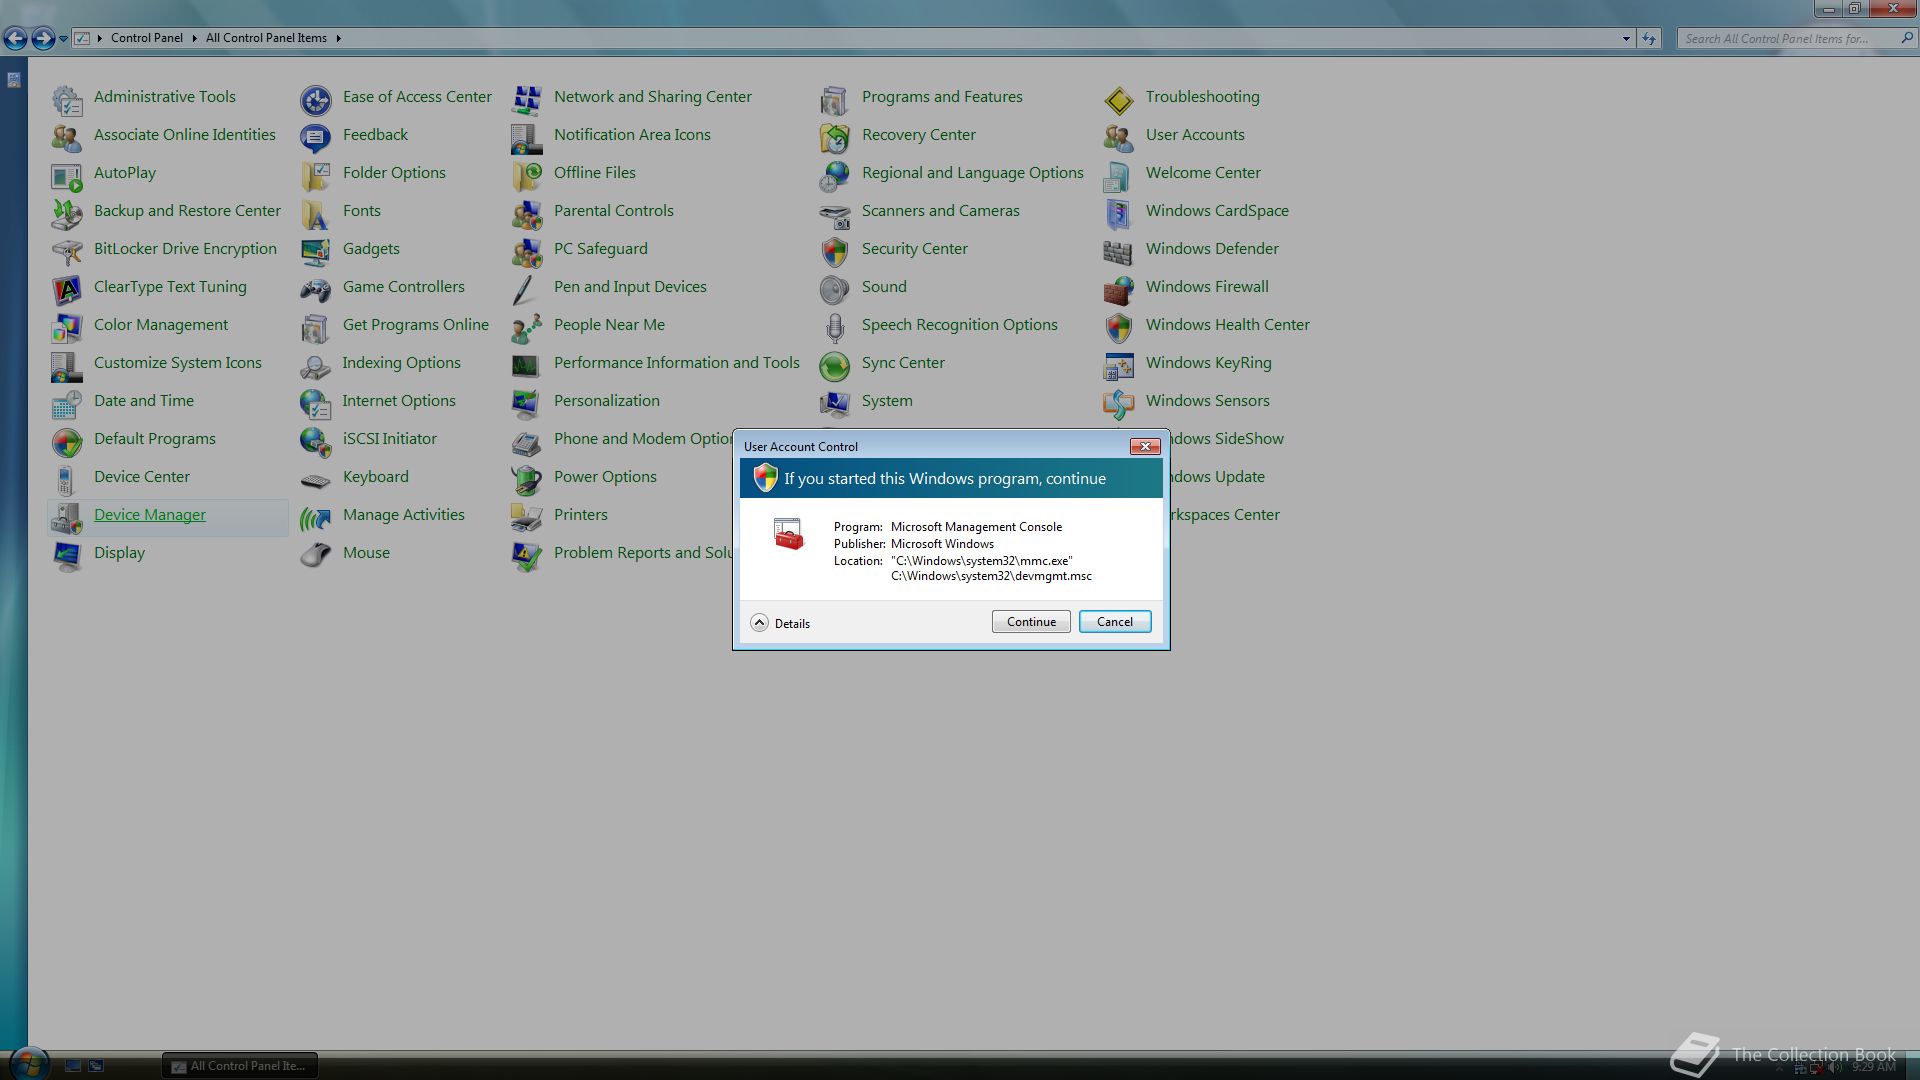
Task: Click the Parental Controls icon
Action: [x=527, y=213]
